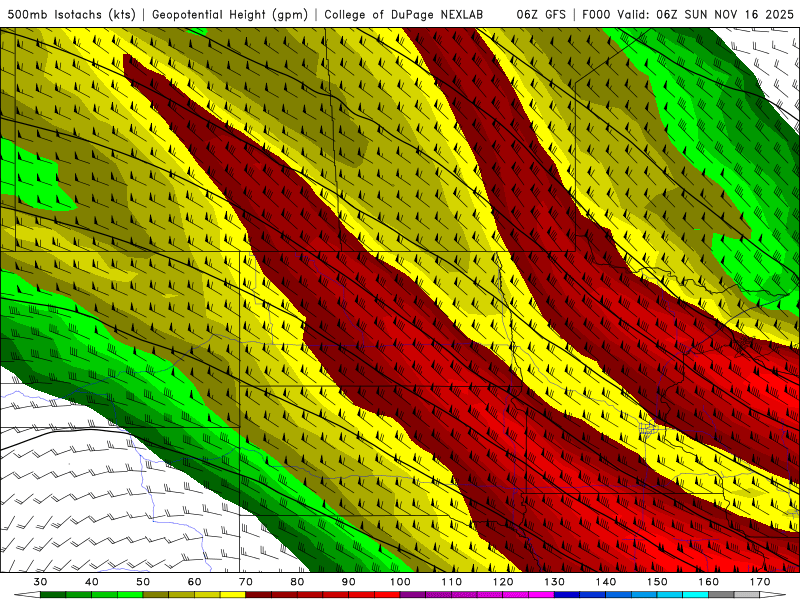Click the 40 value on the color scale
This screenshot has width=800, height=600.
coord(92,582)
